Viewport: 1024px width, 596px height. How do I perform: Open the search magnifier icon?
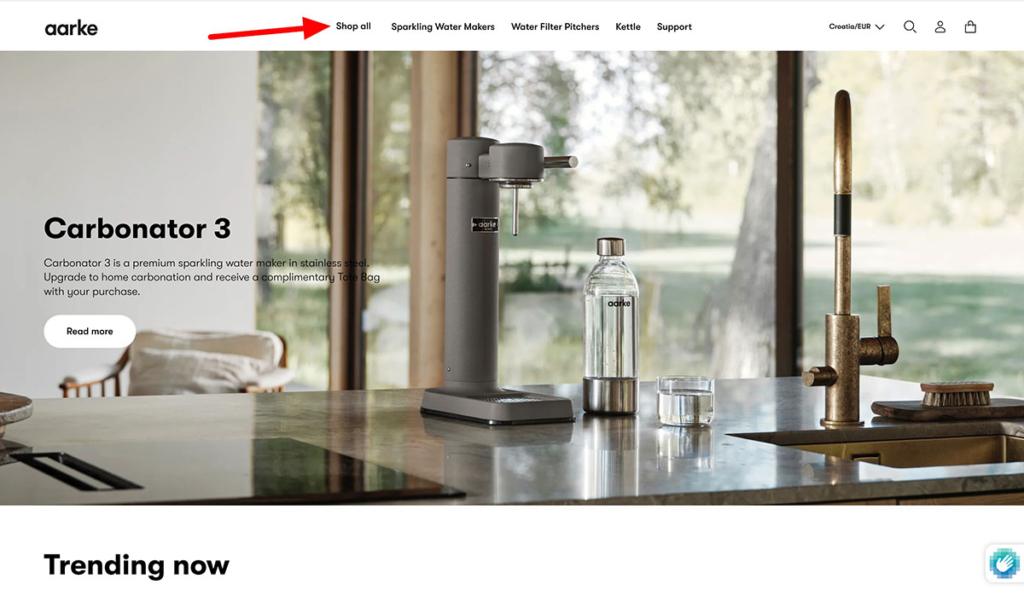(x=910, y=27)
